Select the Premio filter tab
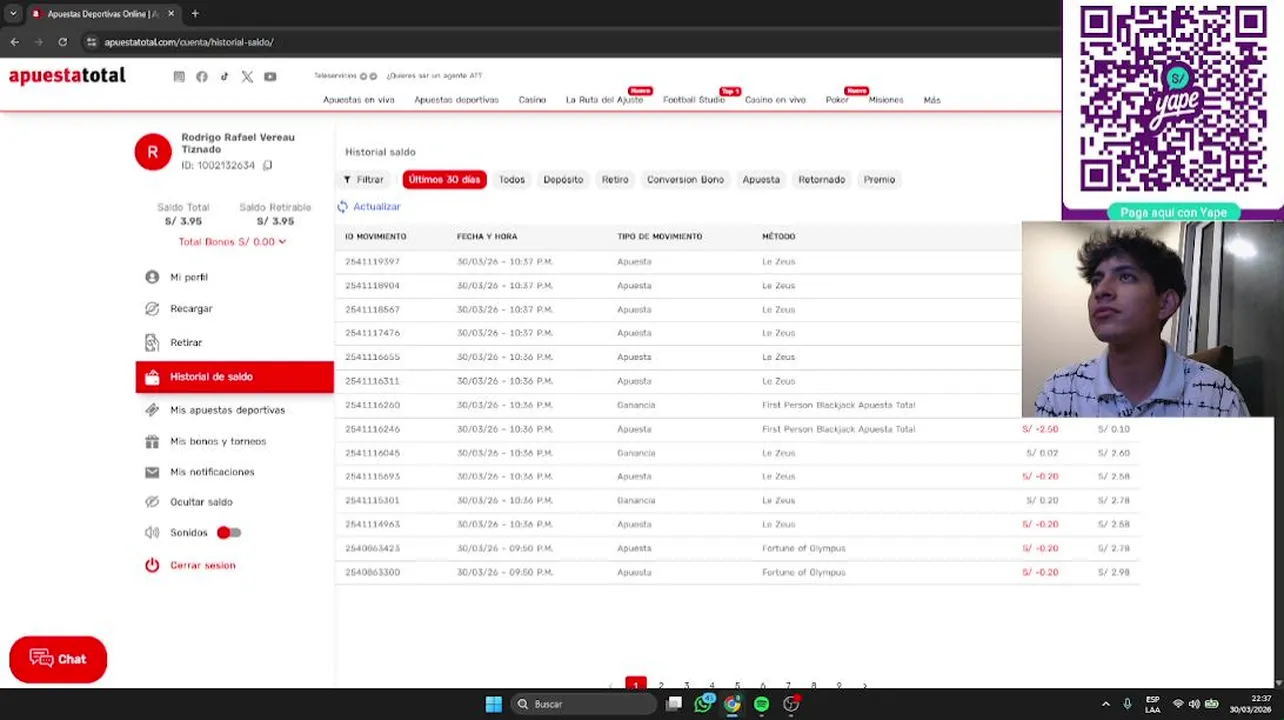The image size is (1284, 720). click(x=880, y=180)
